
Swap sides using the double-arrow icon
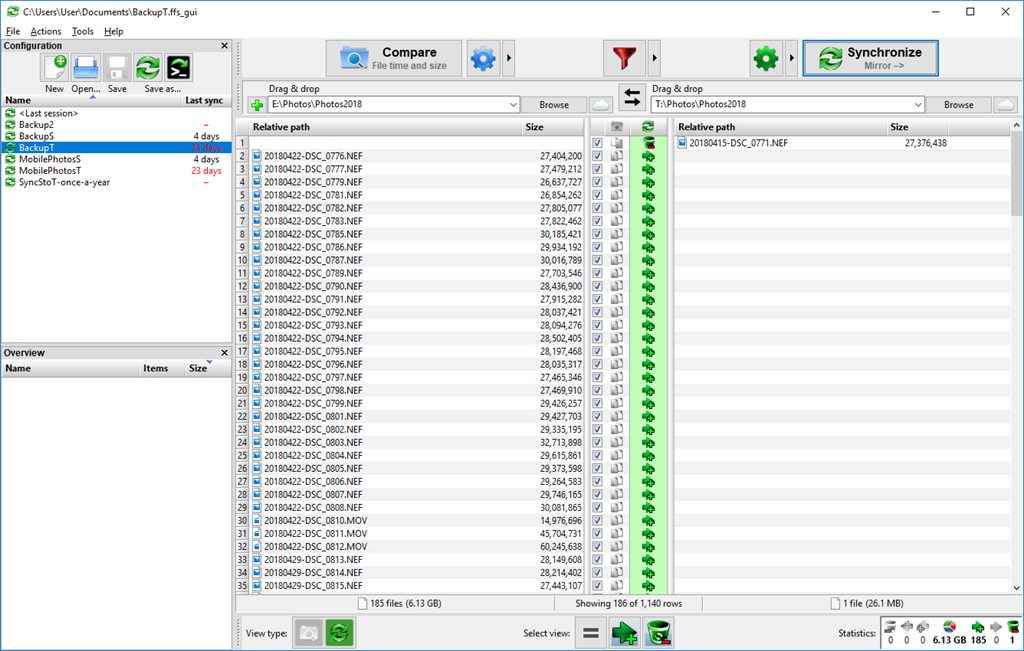(x=632, y=98)
